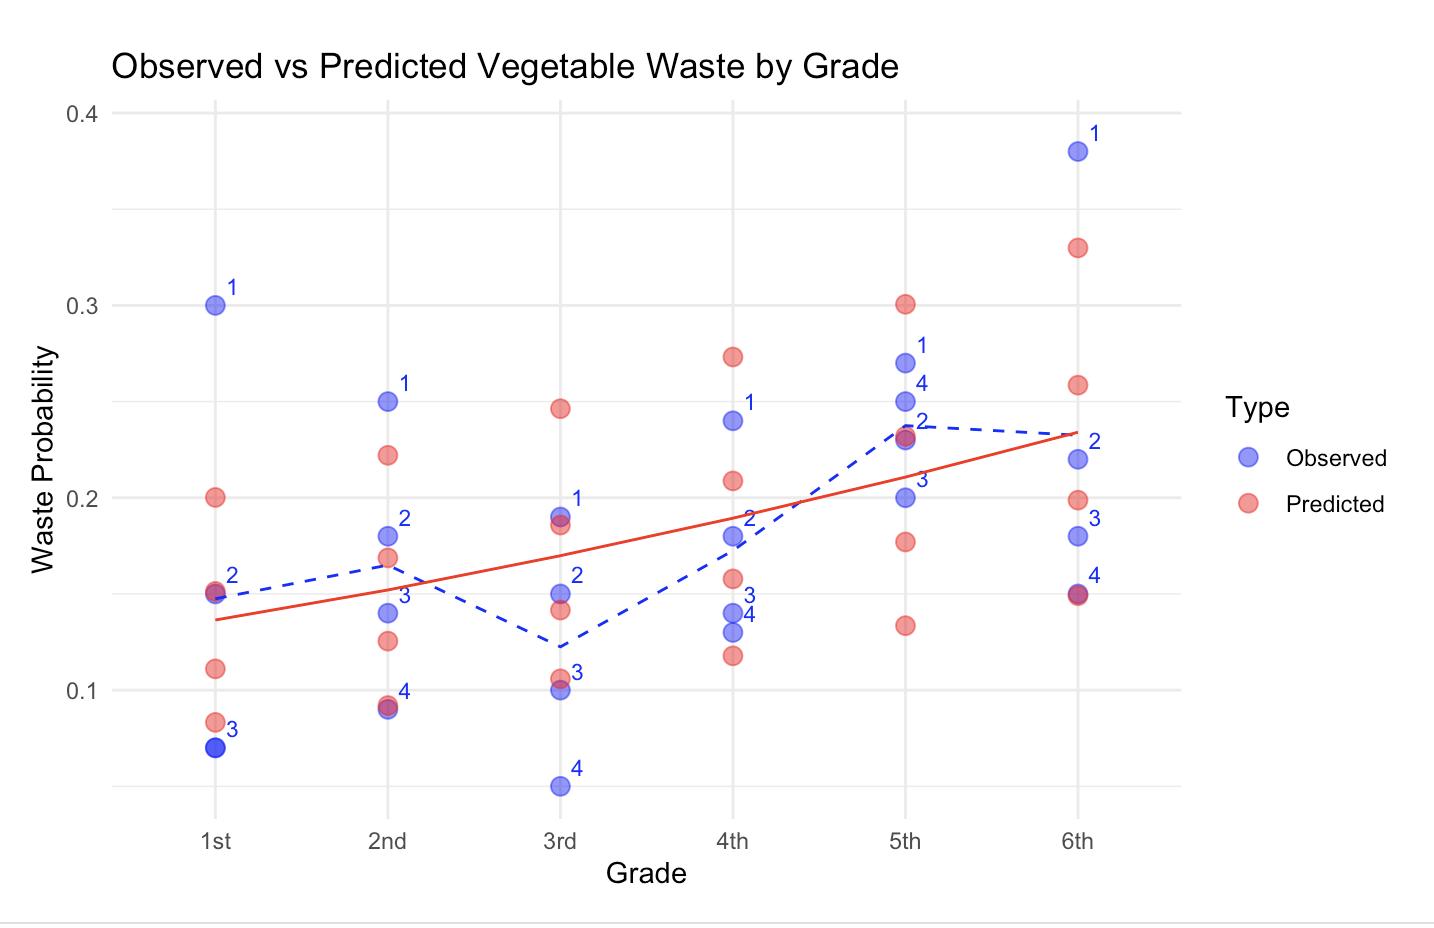Click the chart title text
The width and height of the screenshot is (1434, 928).
(x=505, y=66)
